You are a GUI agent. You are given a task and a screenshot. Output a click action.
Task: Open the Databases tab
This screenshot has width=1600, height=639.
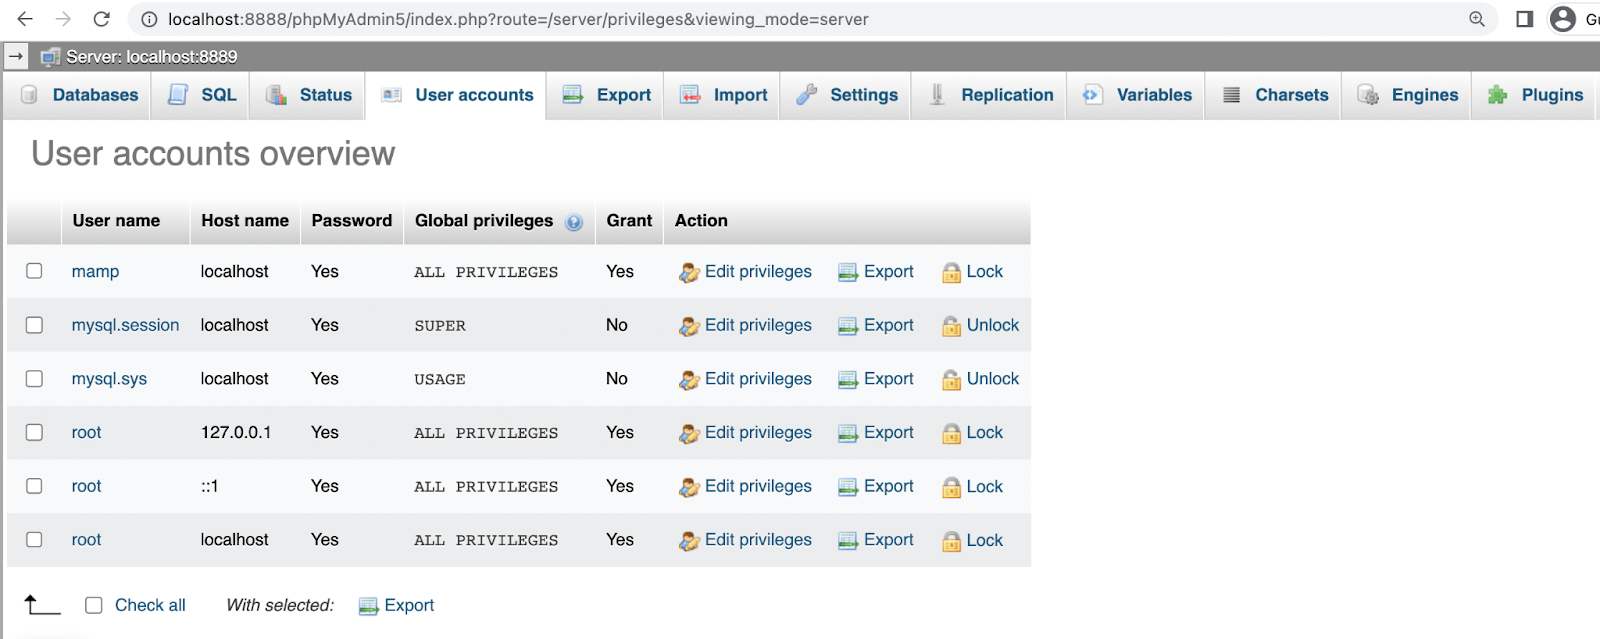pyautogui.click(x=79, y=95)
